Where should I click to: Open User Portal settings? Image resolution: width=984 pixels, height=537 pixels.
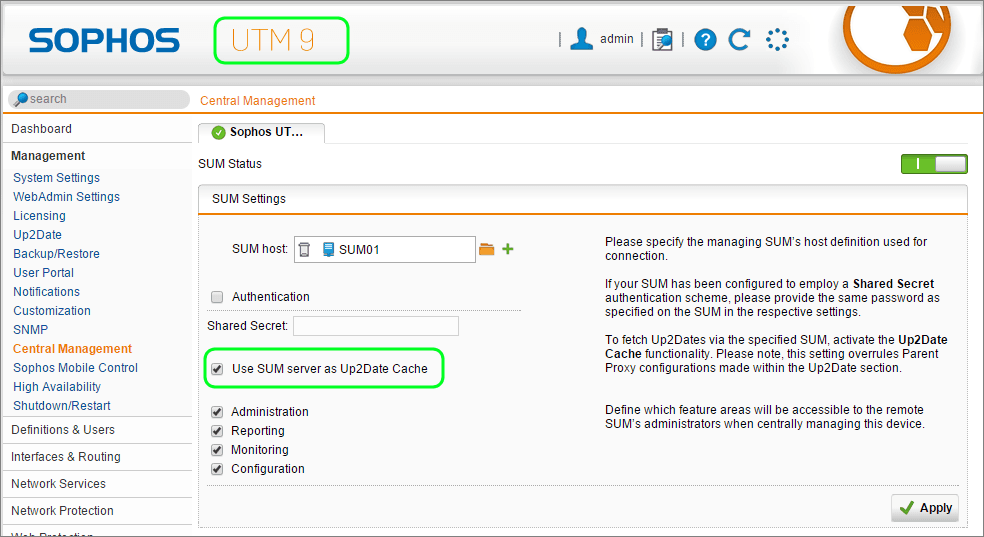(x=43, y=273)
